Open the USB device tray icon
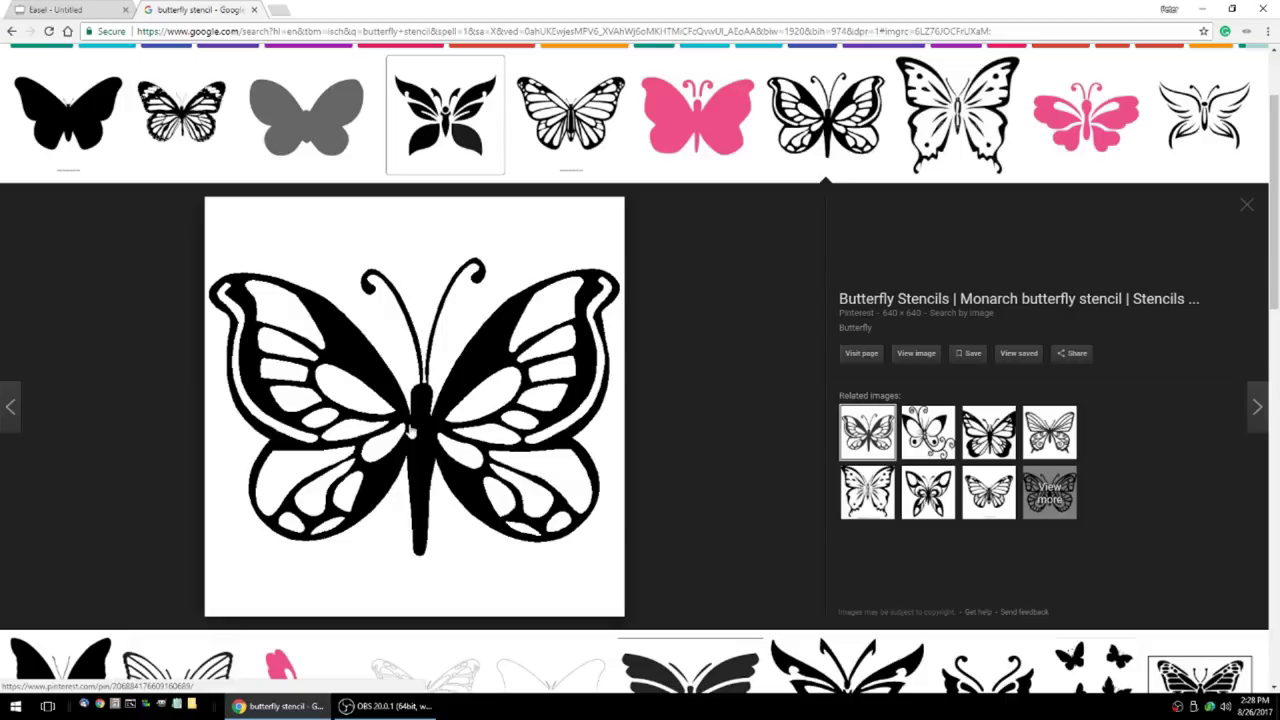Image resolution: width=1280 pixels, height=720 pixels. point(1194,706)
